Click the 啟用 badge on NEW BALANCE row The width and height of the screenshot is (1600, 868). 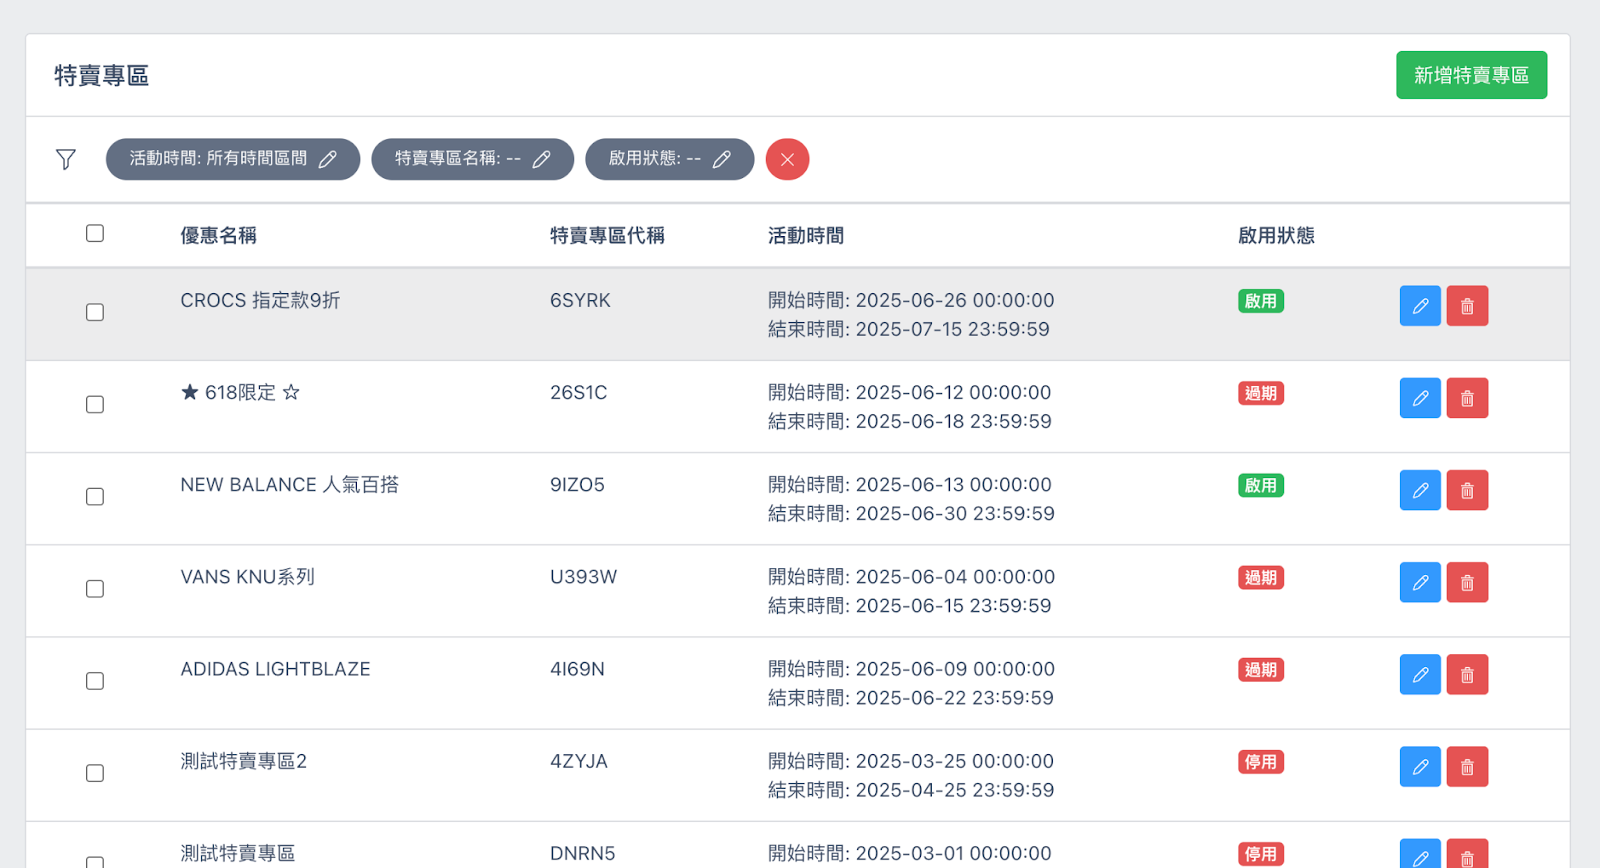pyautogui.click(x=1261, y=485)
